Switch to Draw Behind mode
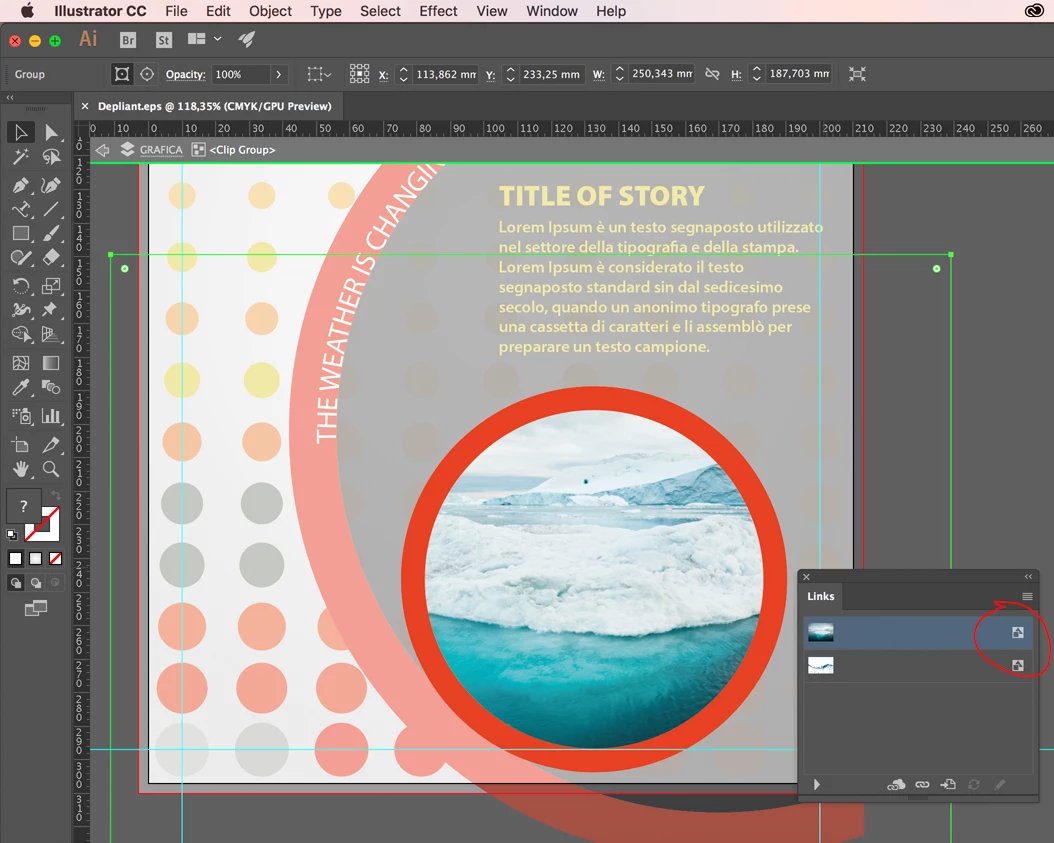 pos(36,583)
